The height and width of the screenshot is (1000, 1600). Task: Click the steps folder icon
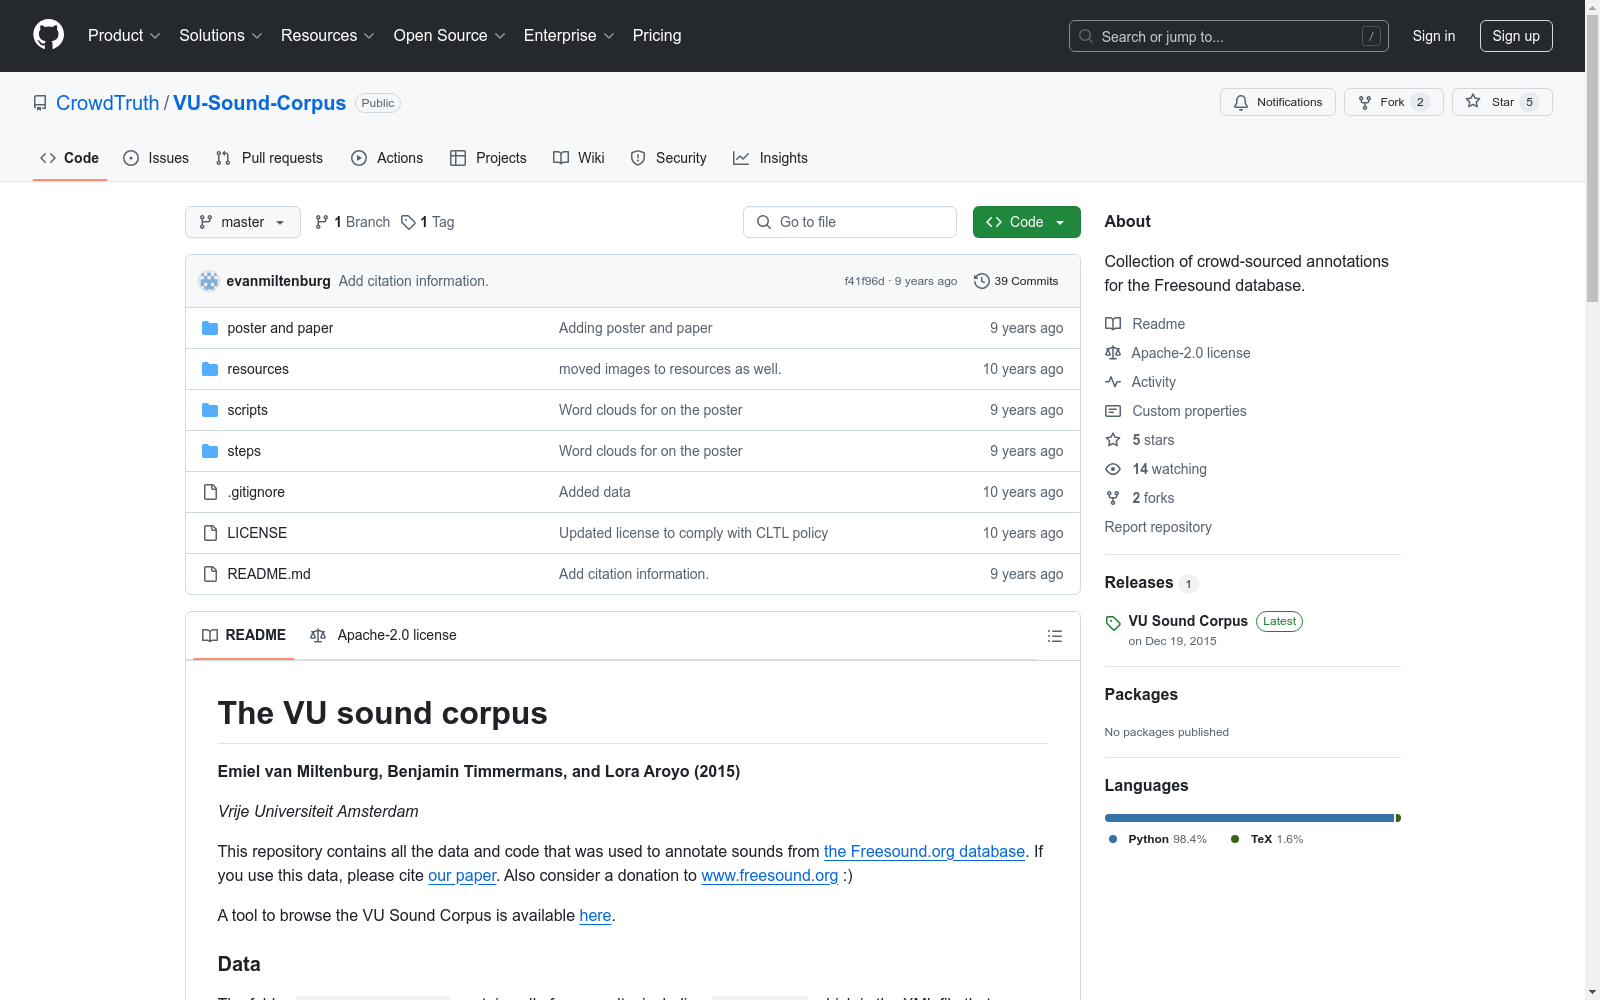(x=210, y=451)
